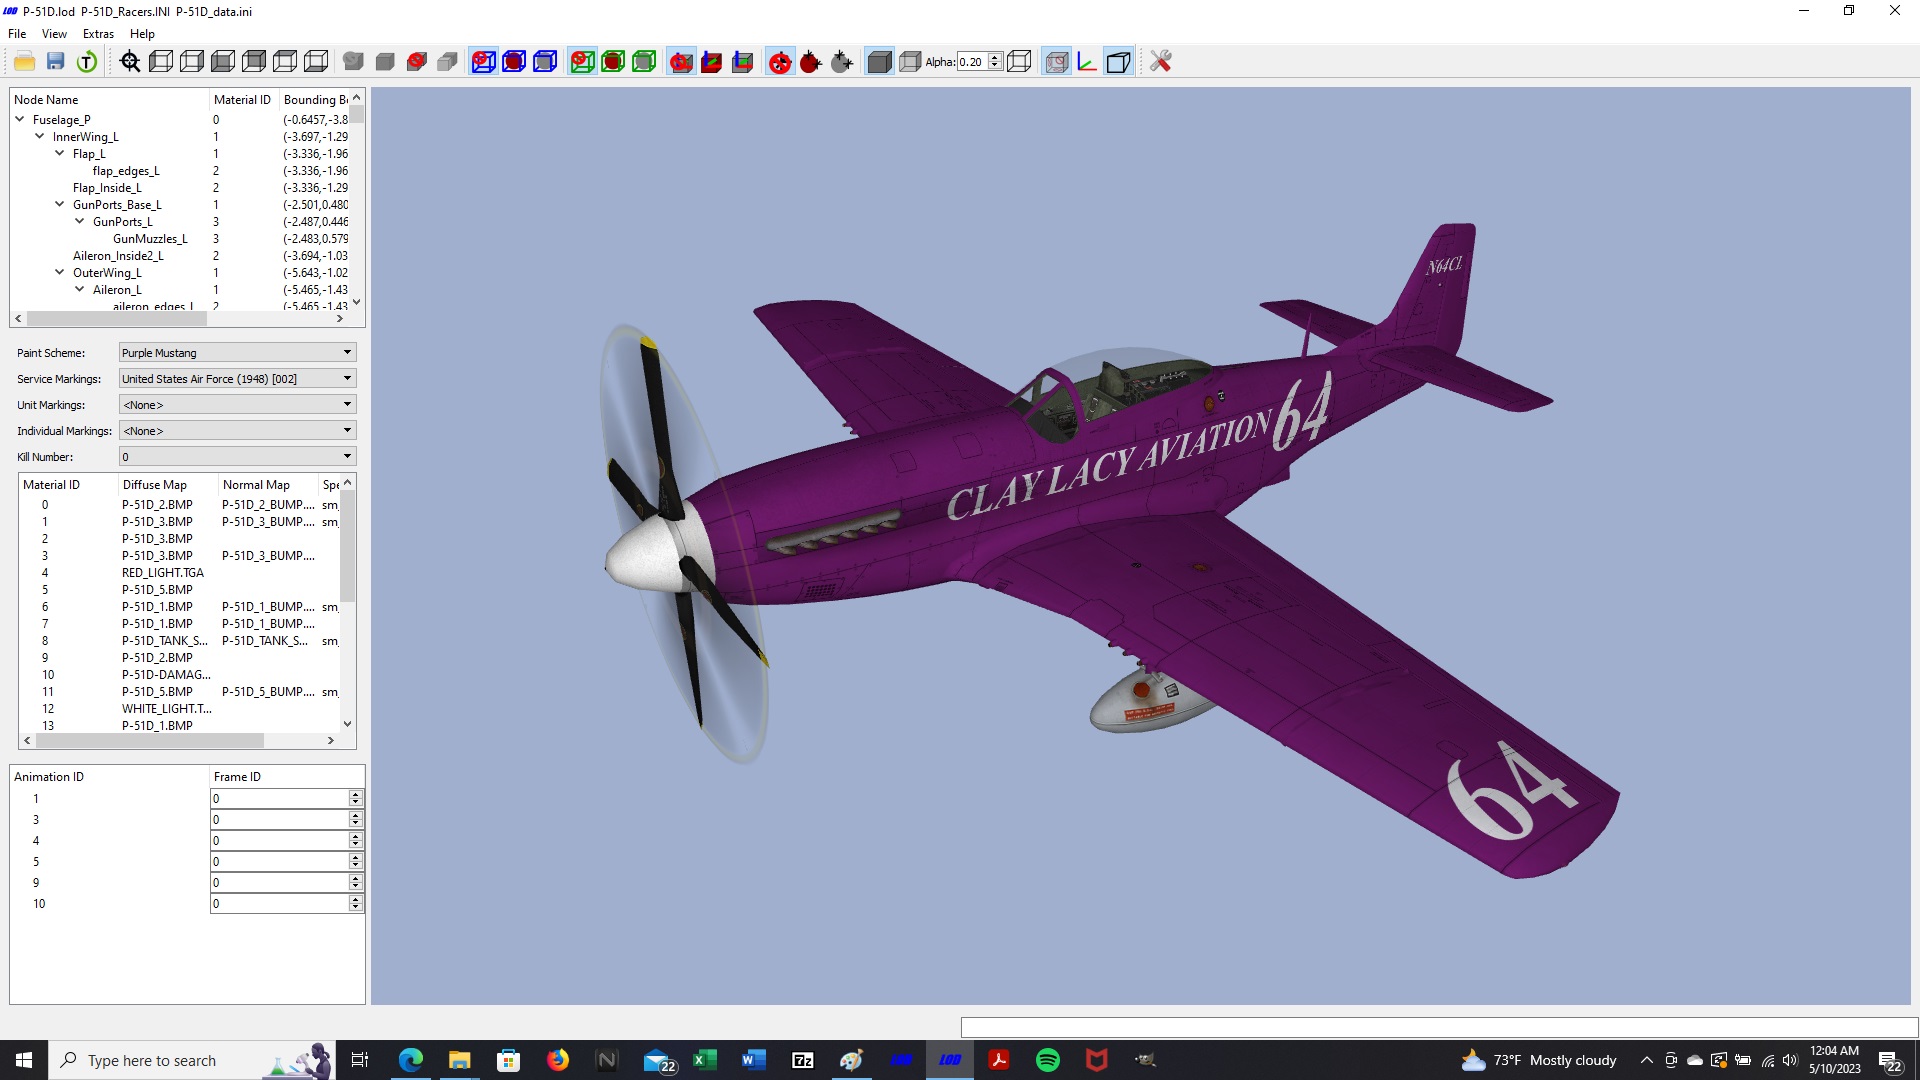Click the blue cube with 3D axes icon
The image size is (1920, 1080).
click(742, 62)
